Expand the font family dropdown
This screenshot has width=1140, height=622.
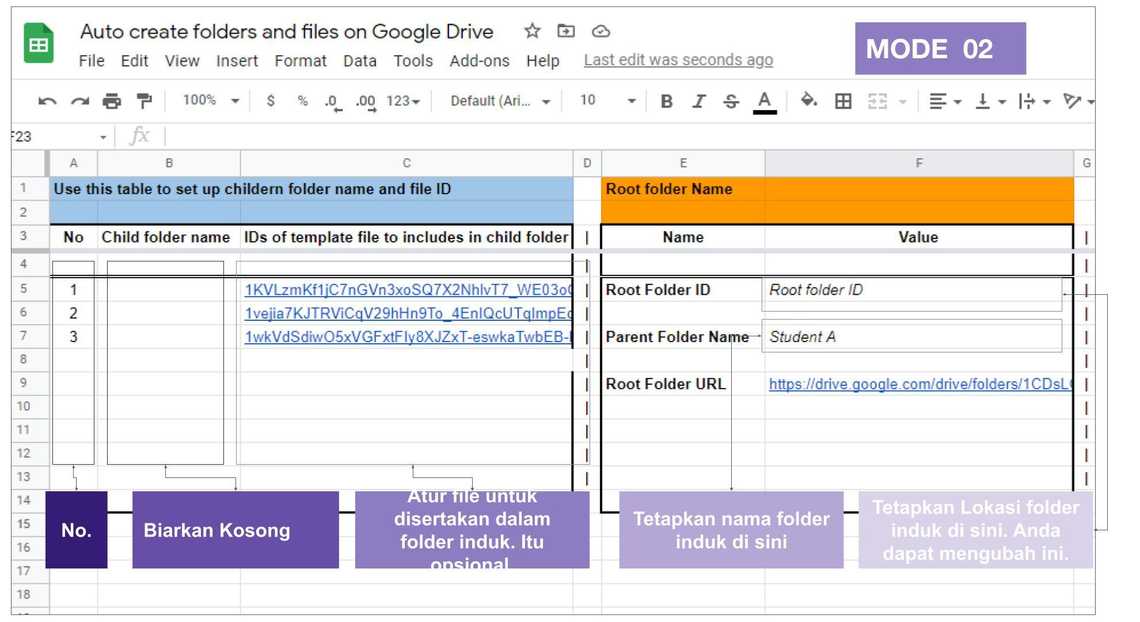pyautogui.click(x=500, y=101)
